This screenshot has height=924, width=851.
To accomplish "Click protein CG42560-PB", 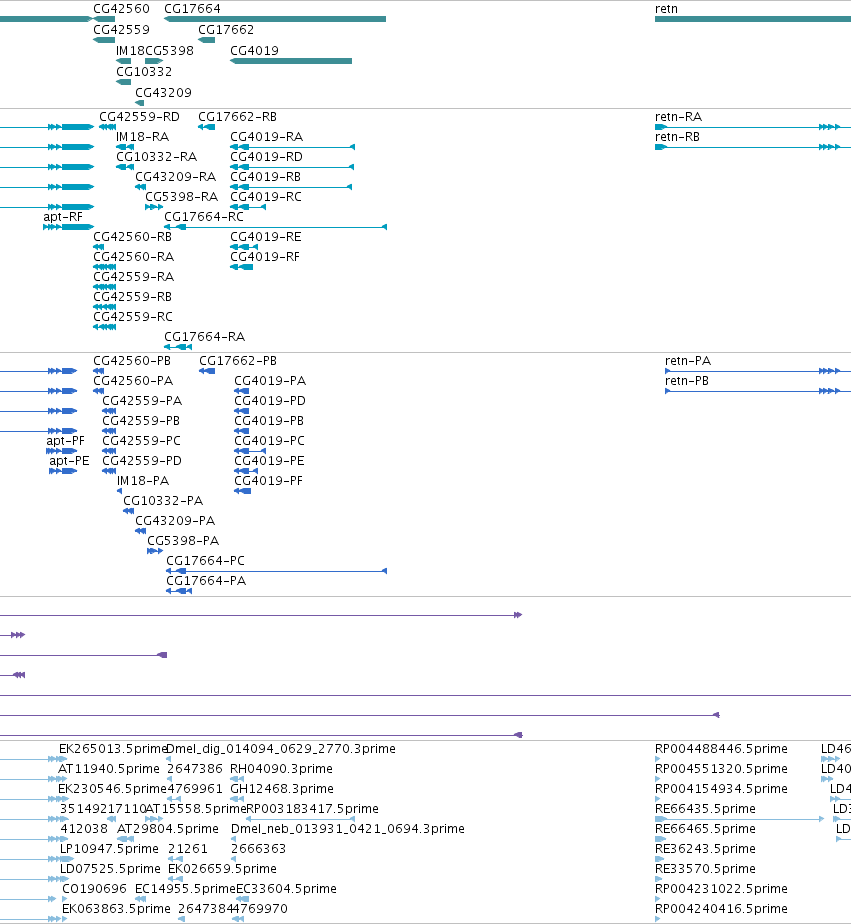I will (132, 361).
